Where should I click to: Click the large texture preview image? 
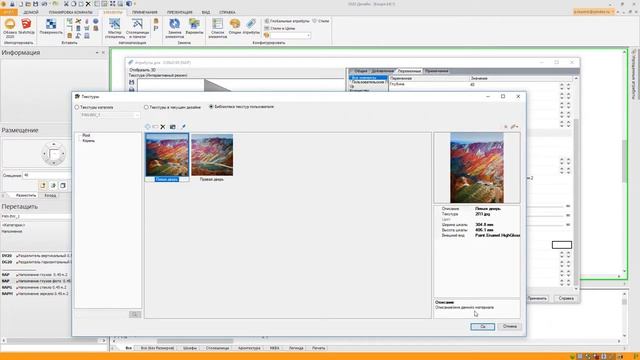477,168
